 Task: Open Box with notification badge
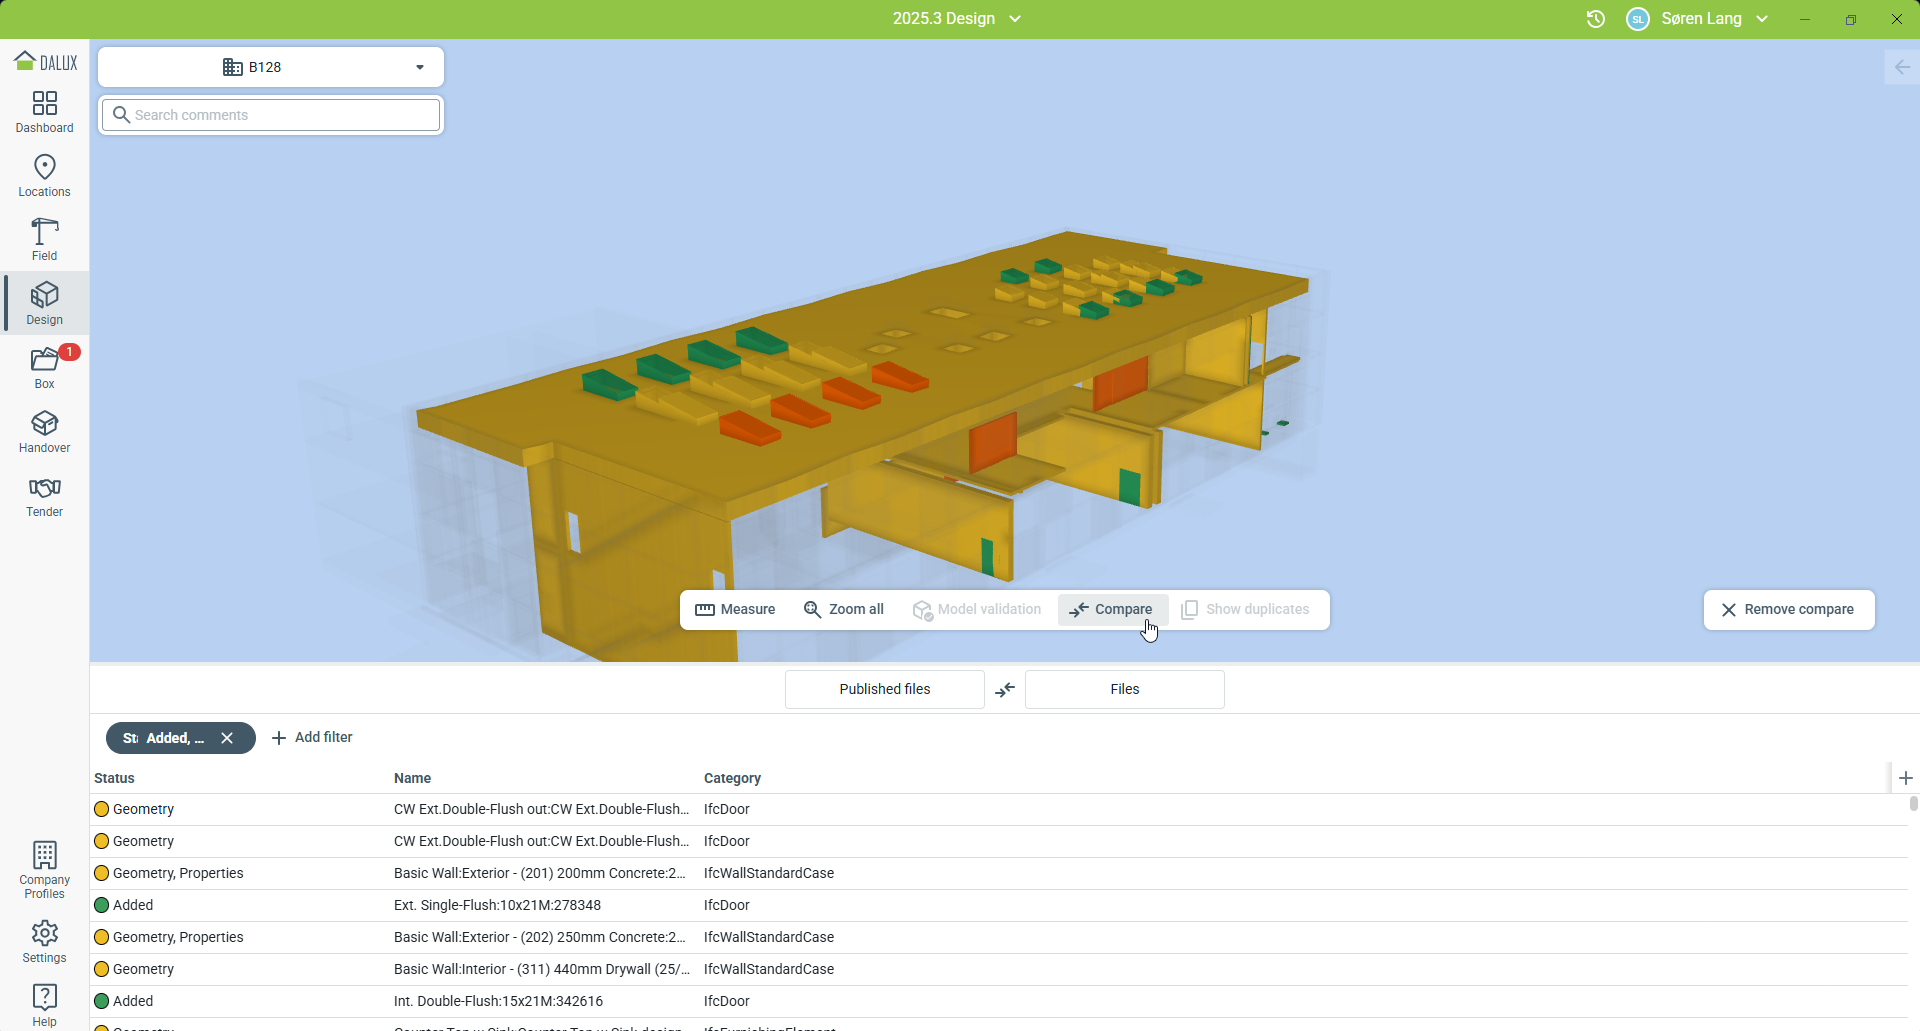coord(44,368)
